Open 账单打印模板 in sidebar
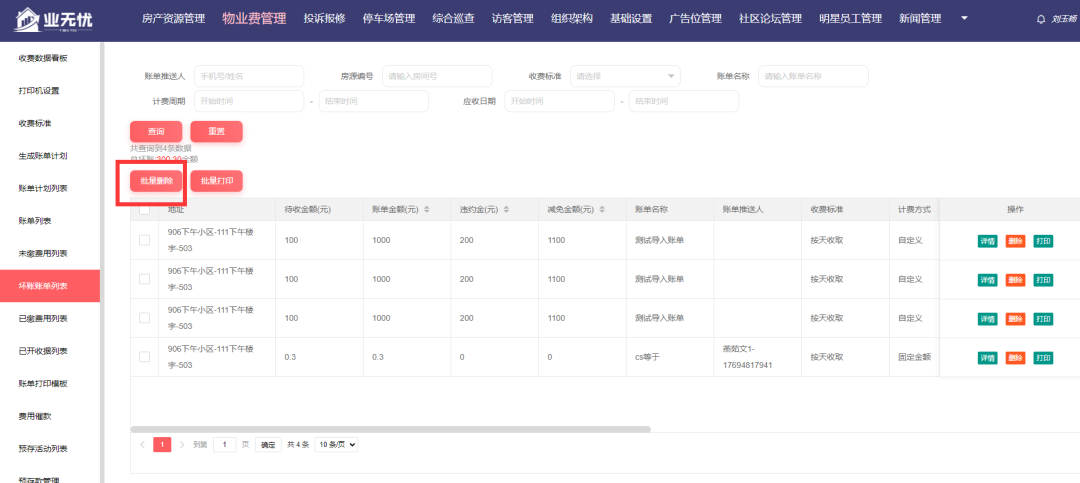 [x=50, y=384]
